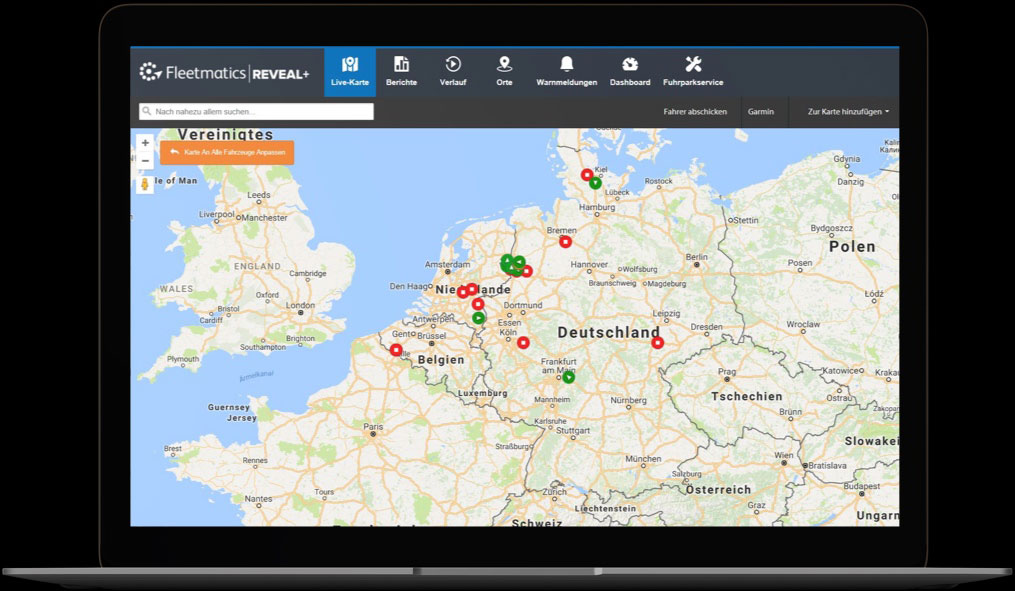Open the Live-Karte tab
This screenshot has height=591, width=1015.
pos(350,72)
